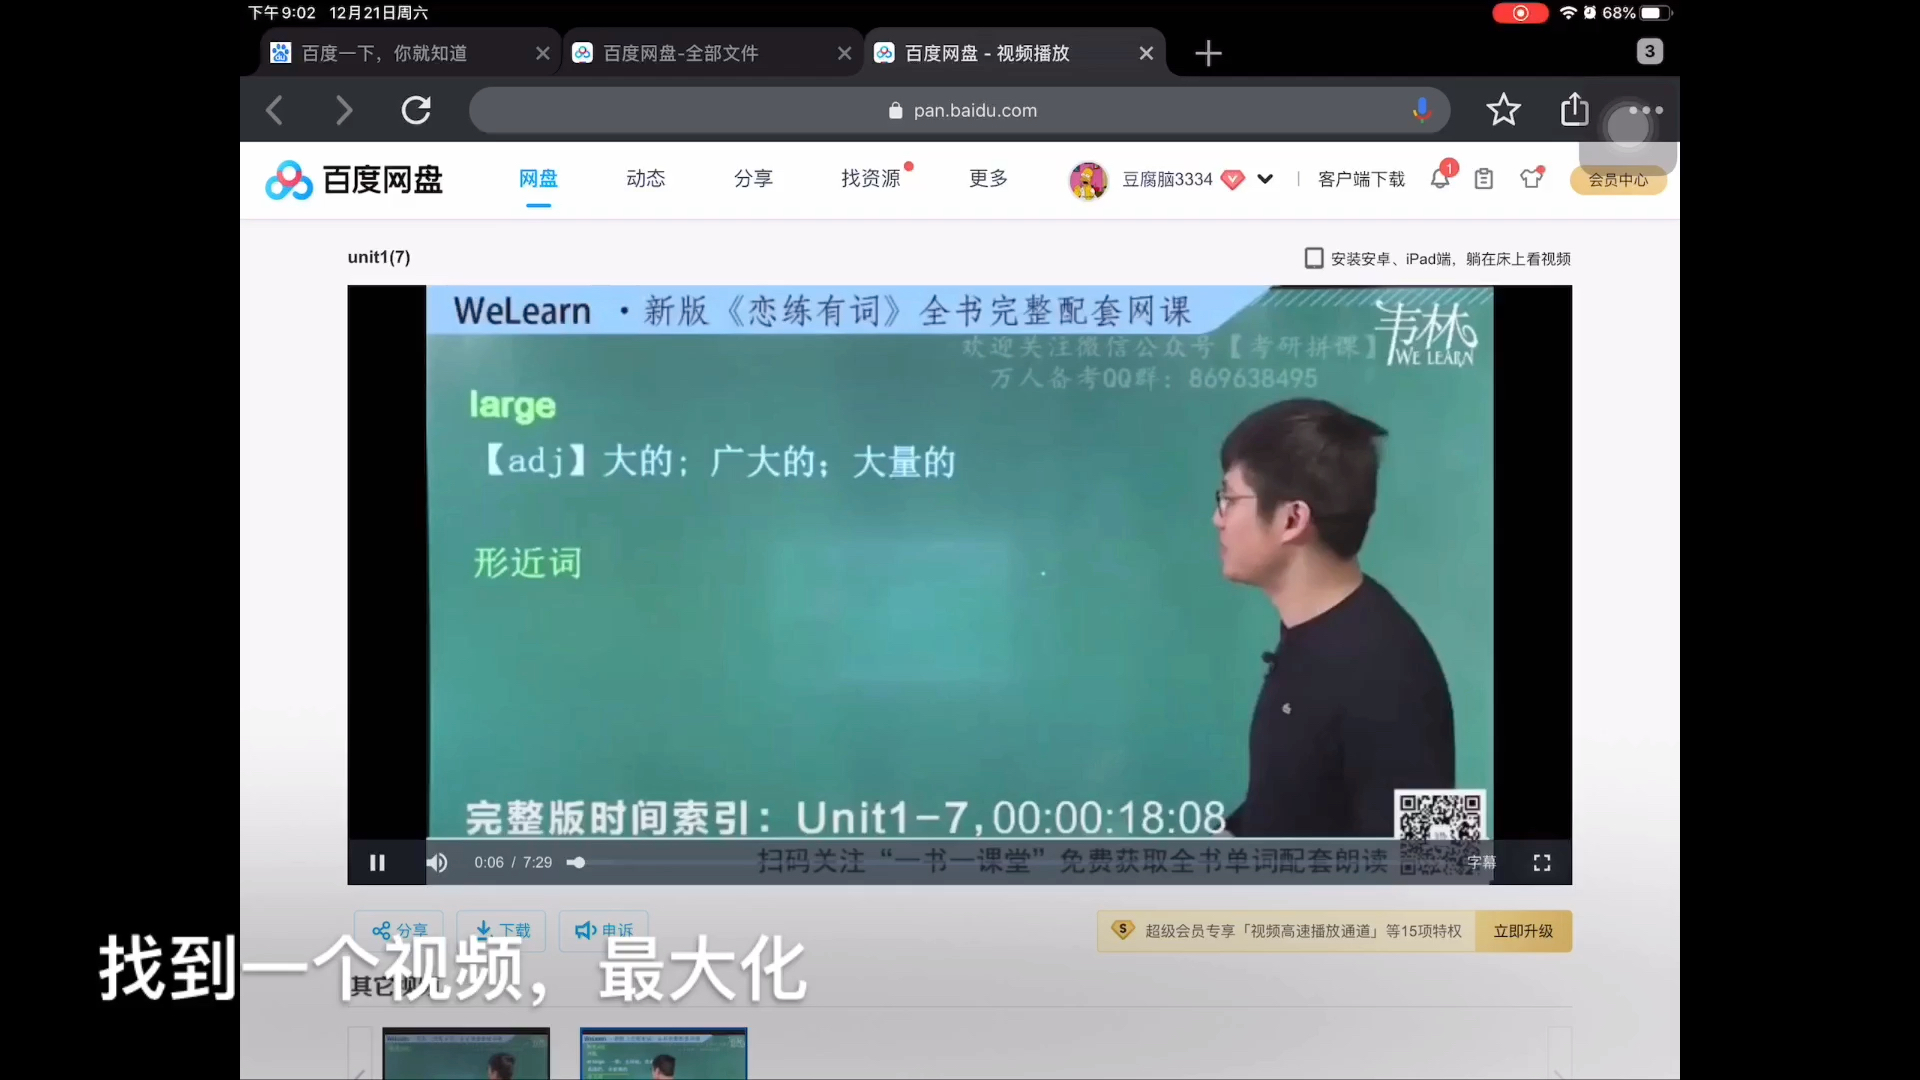Click user avatar picture

(1088, 180)
